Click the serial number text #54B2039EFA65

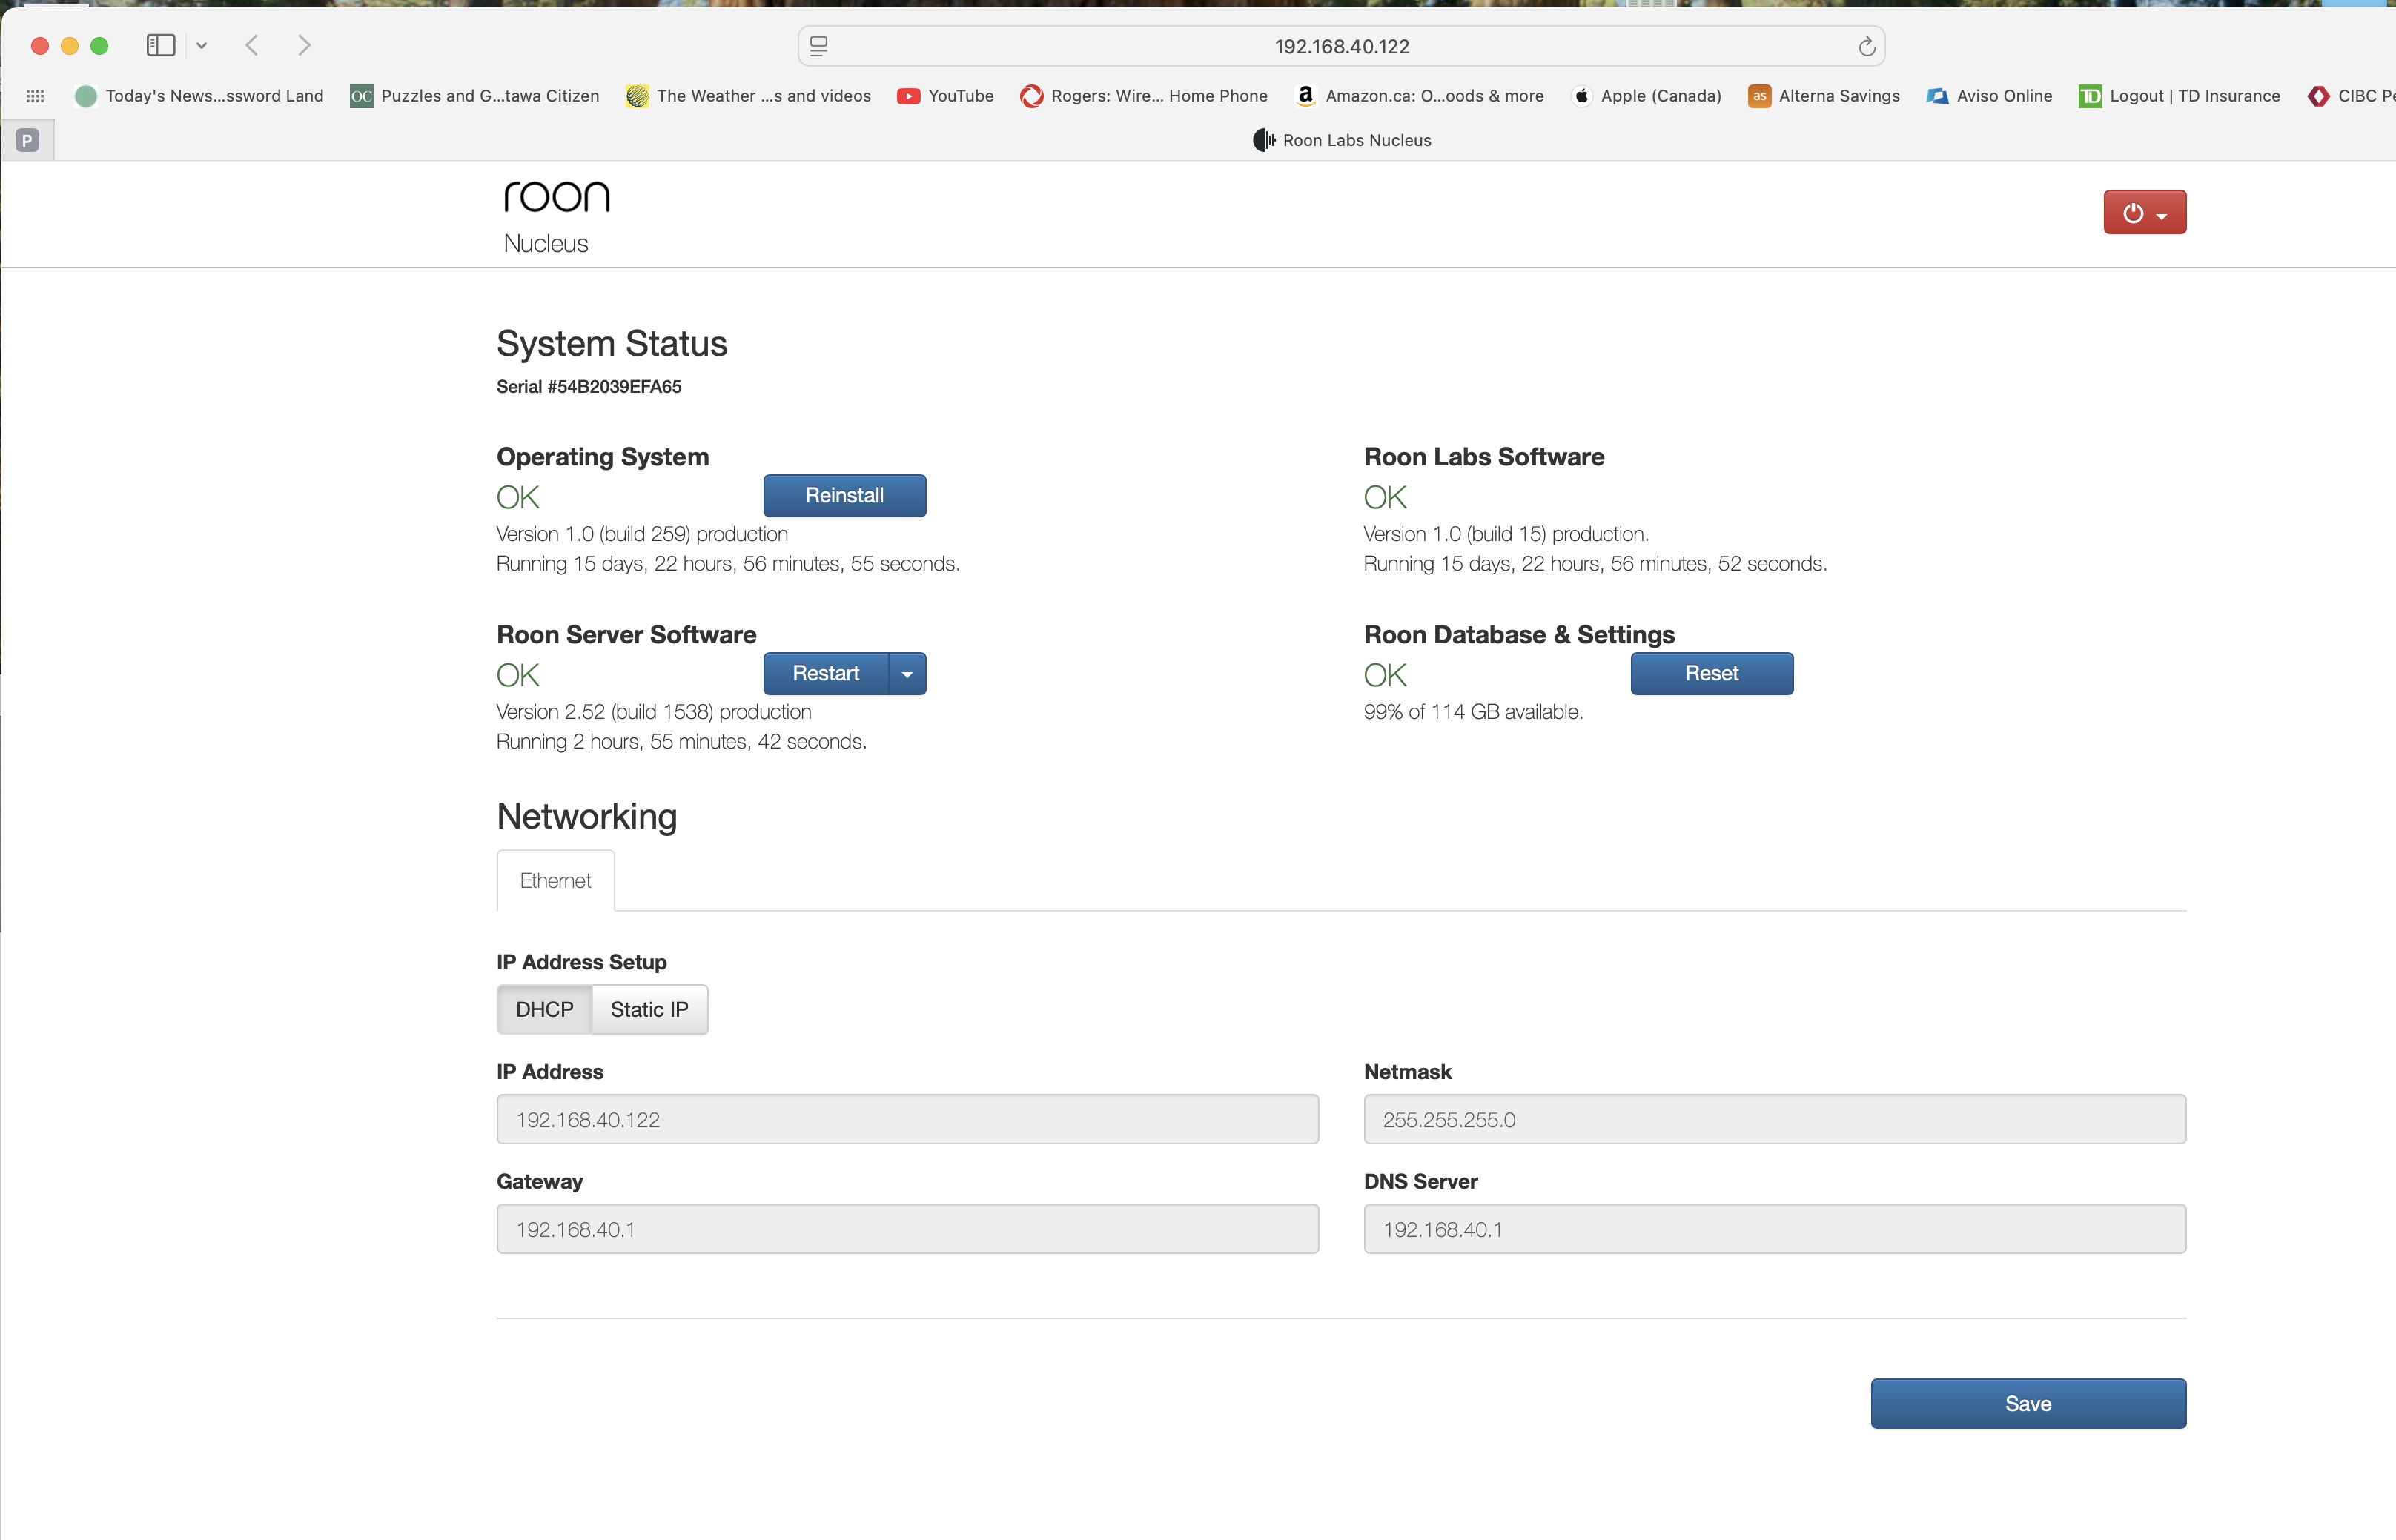614,387
